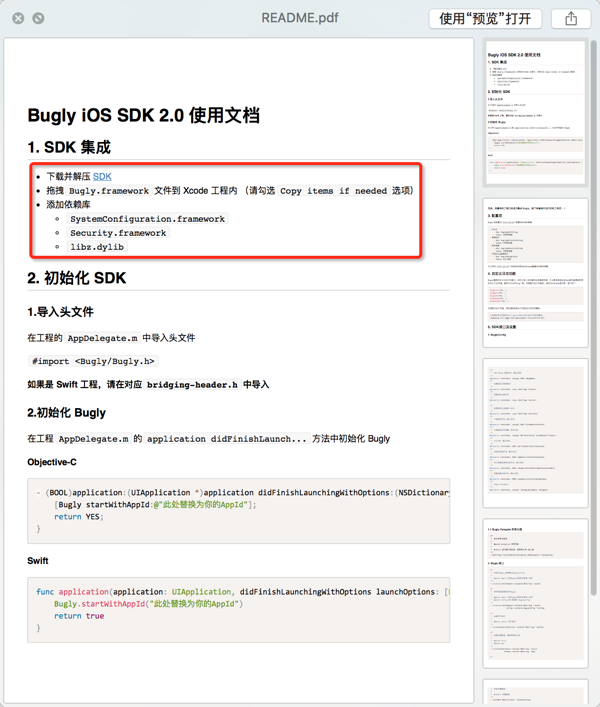The image size is (600, 707).
Task: Close the Quick Look preview window
Action: pyautogui.click(x=18, y=18)
